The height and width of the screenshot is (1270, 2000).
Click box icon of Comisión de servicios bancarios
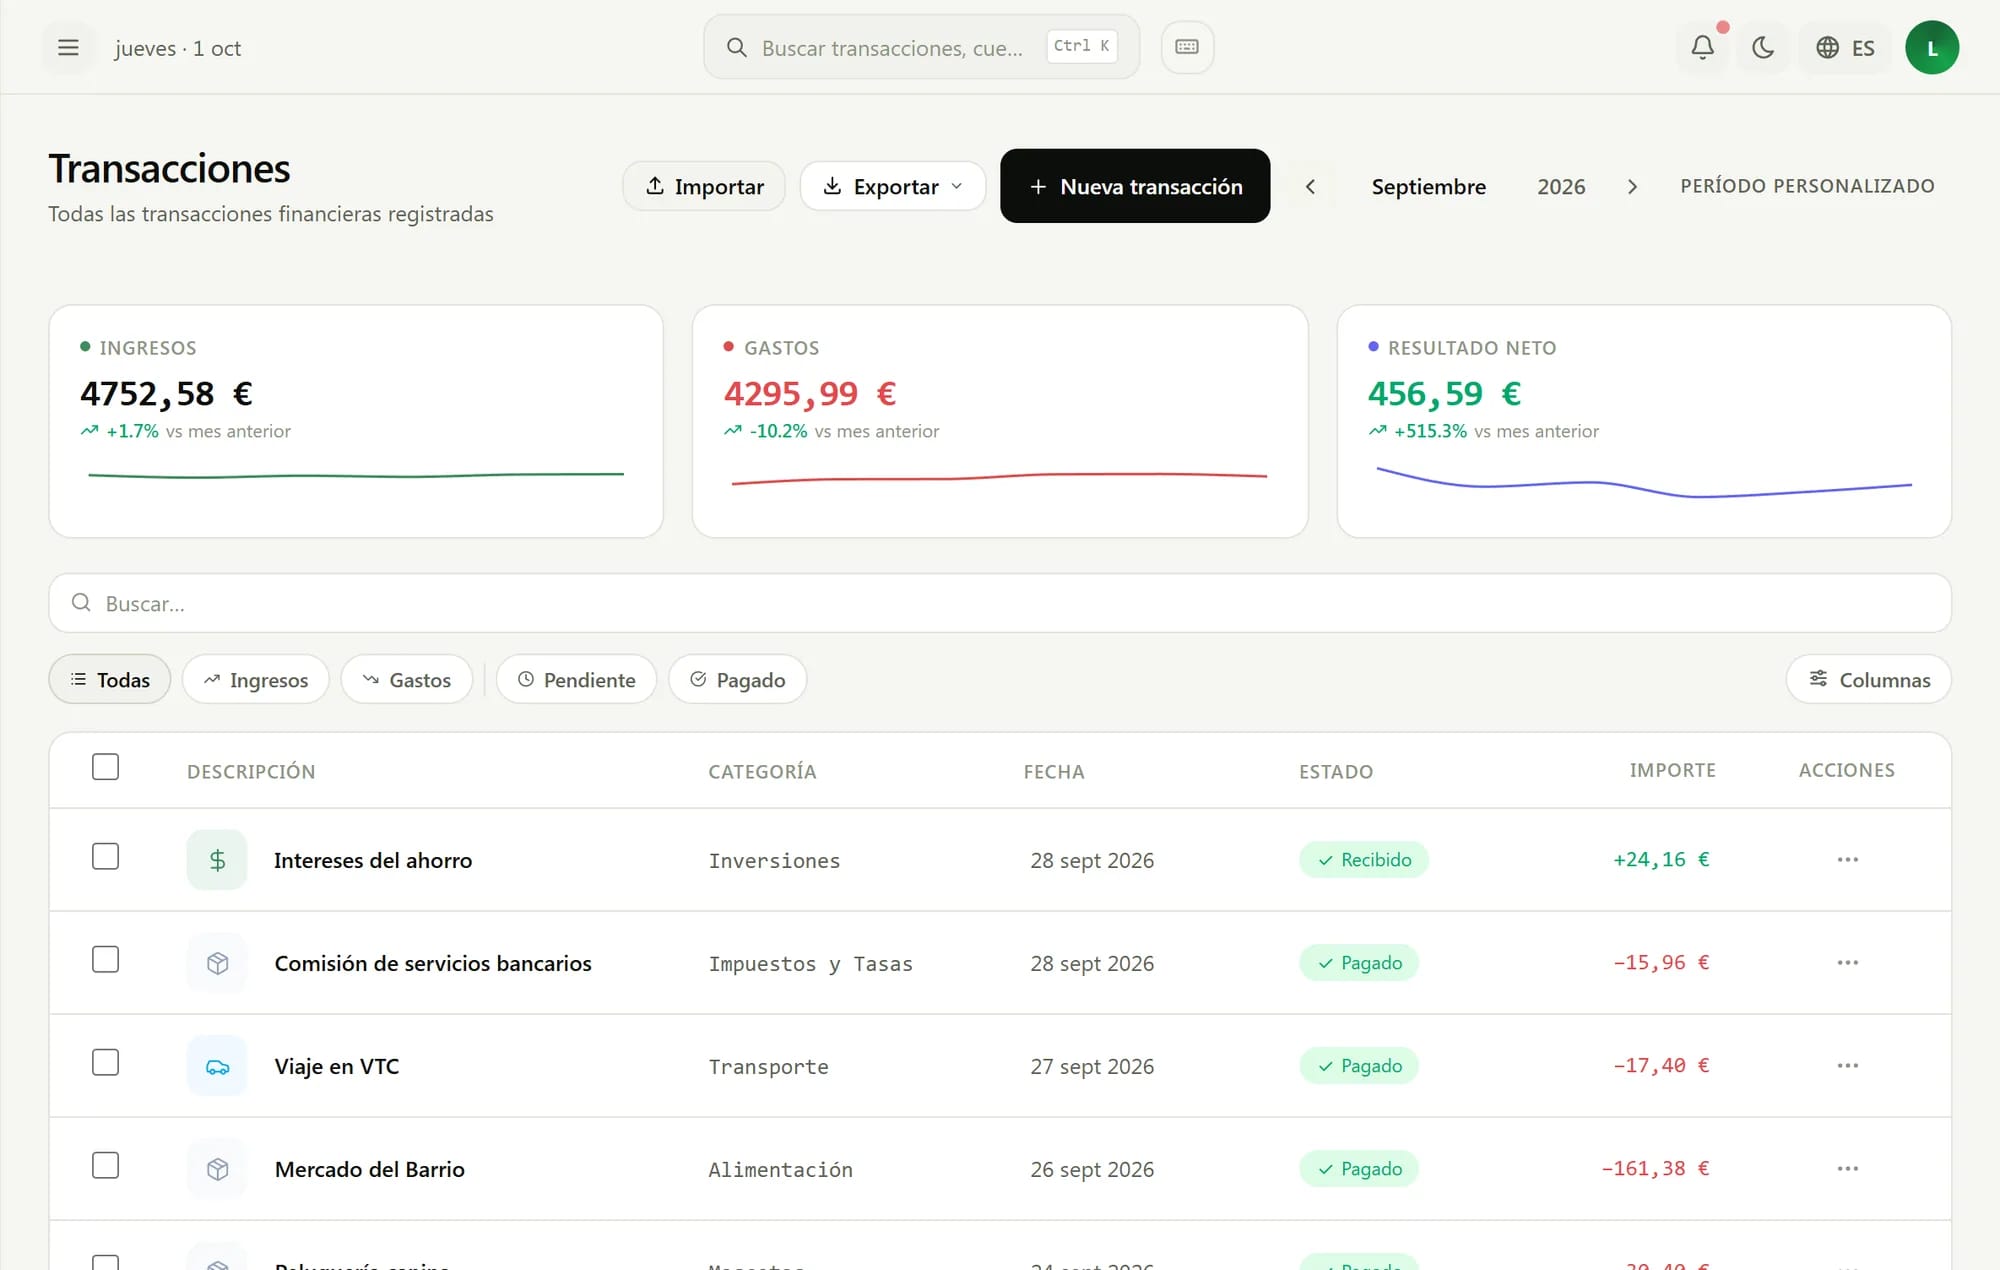217,963
